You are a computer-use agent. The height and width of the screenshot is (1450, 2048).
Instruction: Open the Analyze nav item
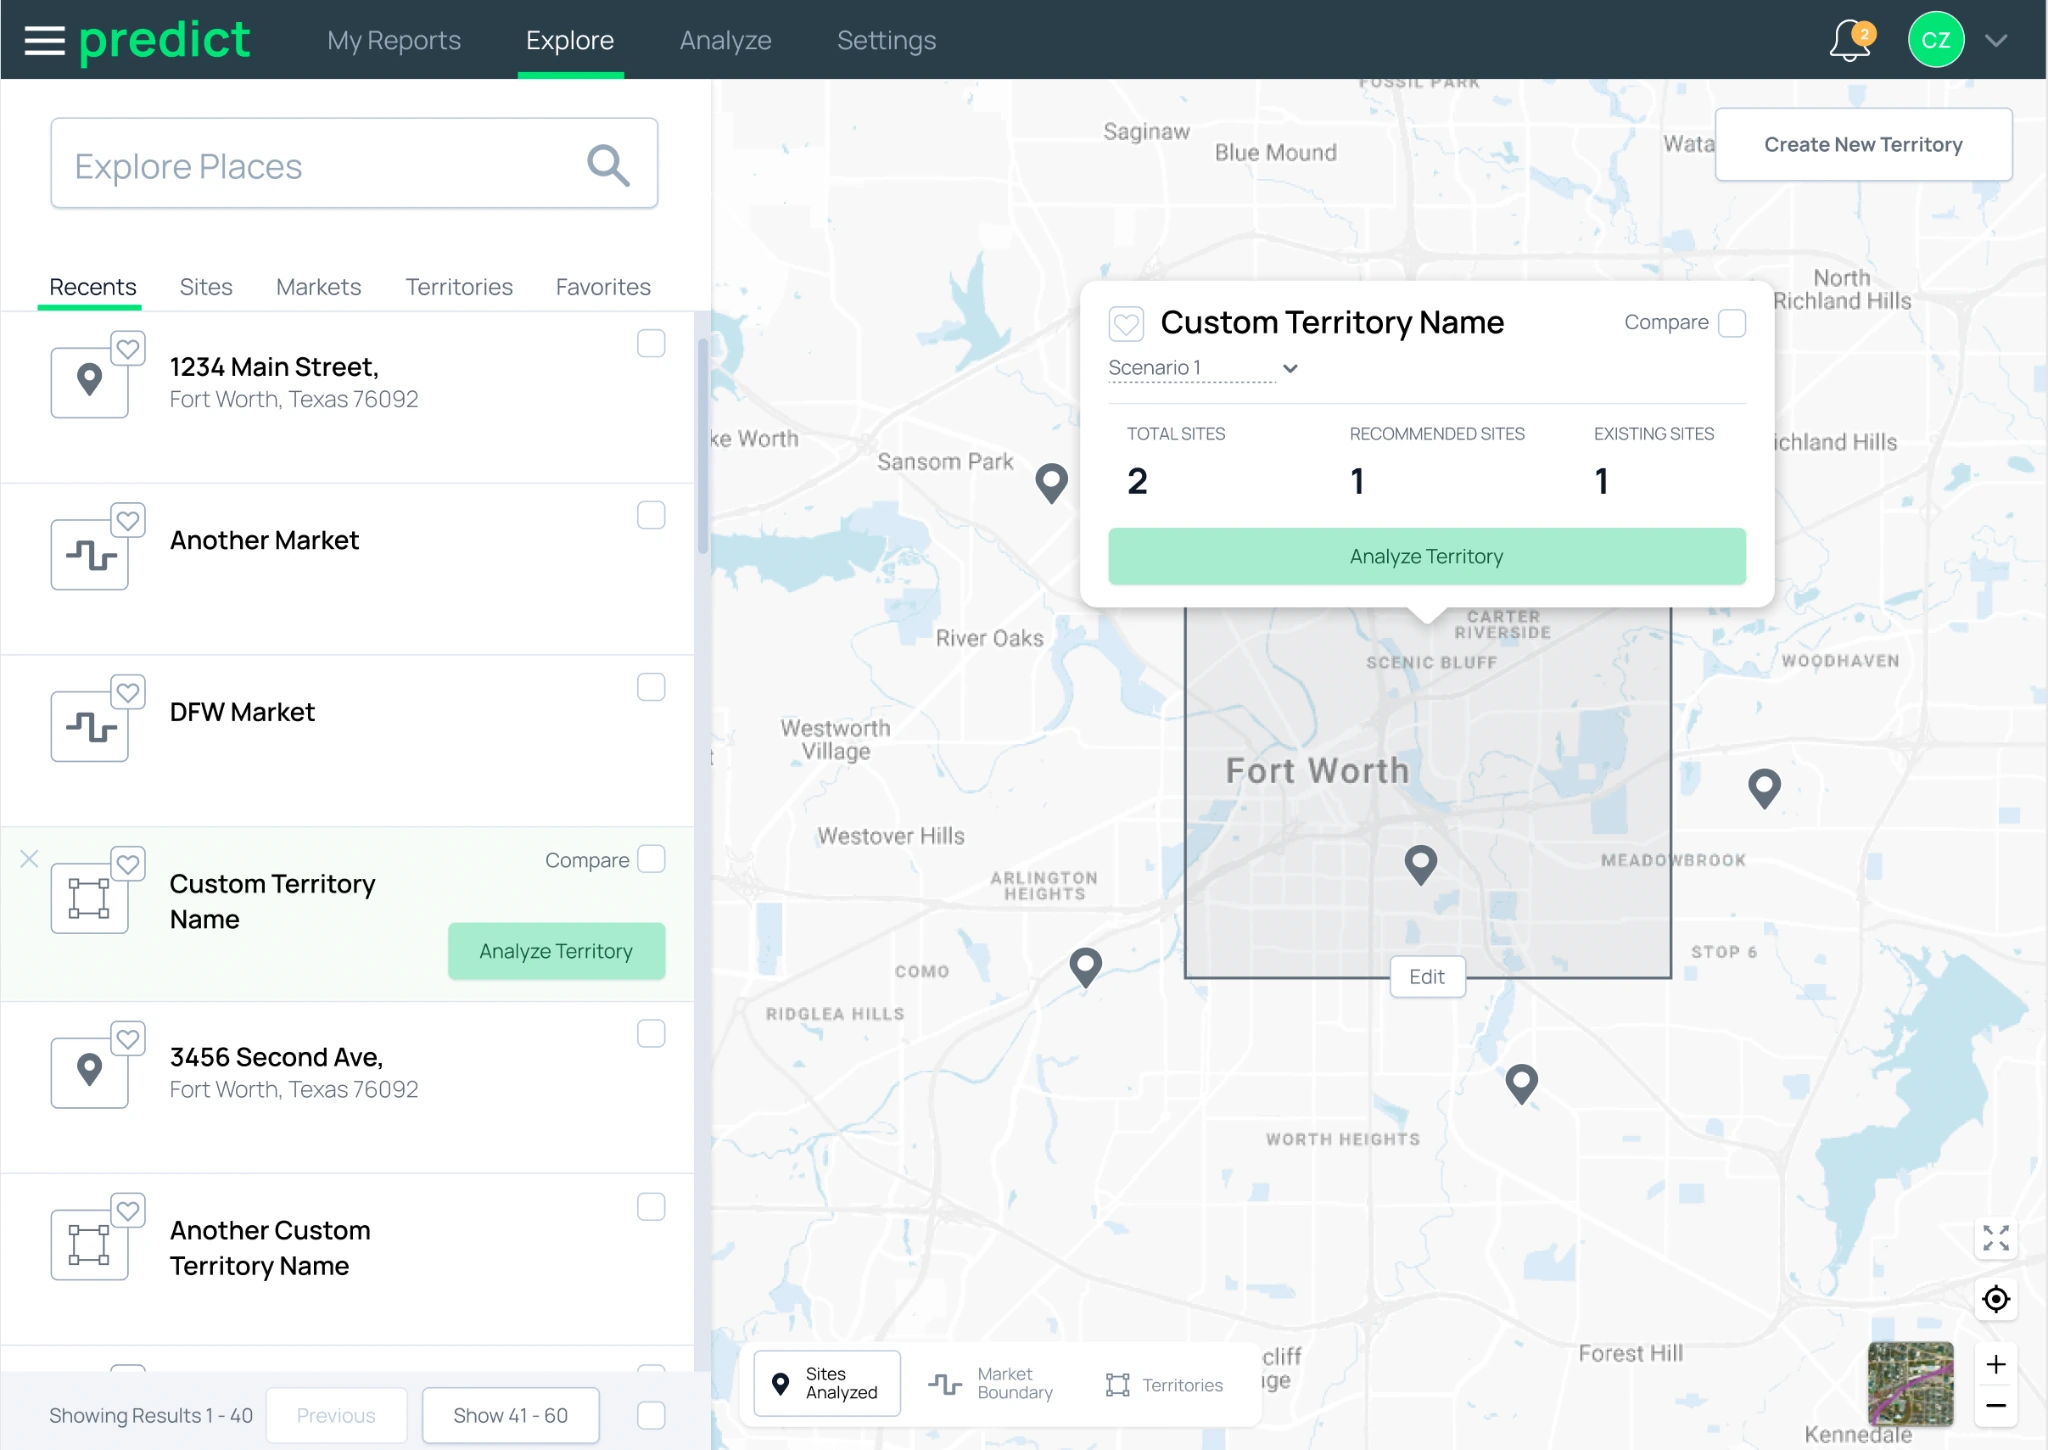[x=725, y=40]
